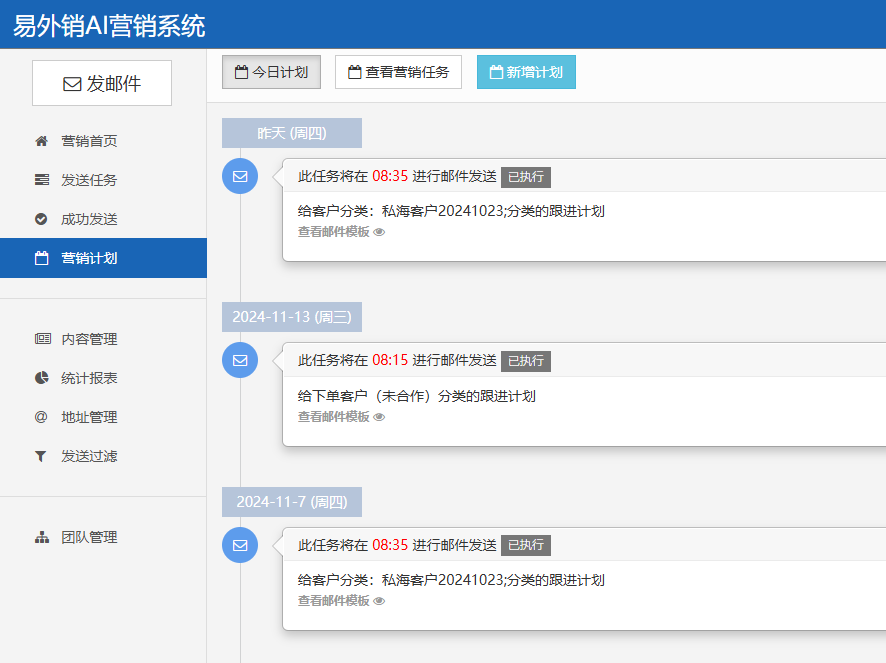Open 成功发送 sidebar item

(89, 219)
